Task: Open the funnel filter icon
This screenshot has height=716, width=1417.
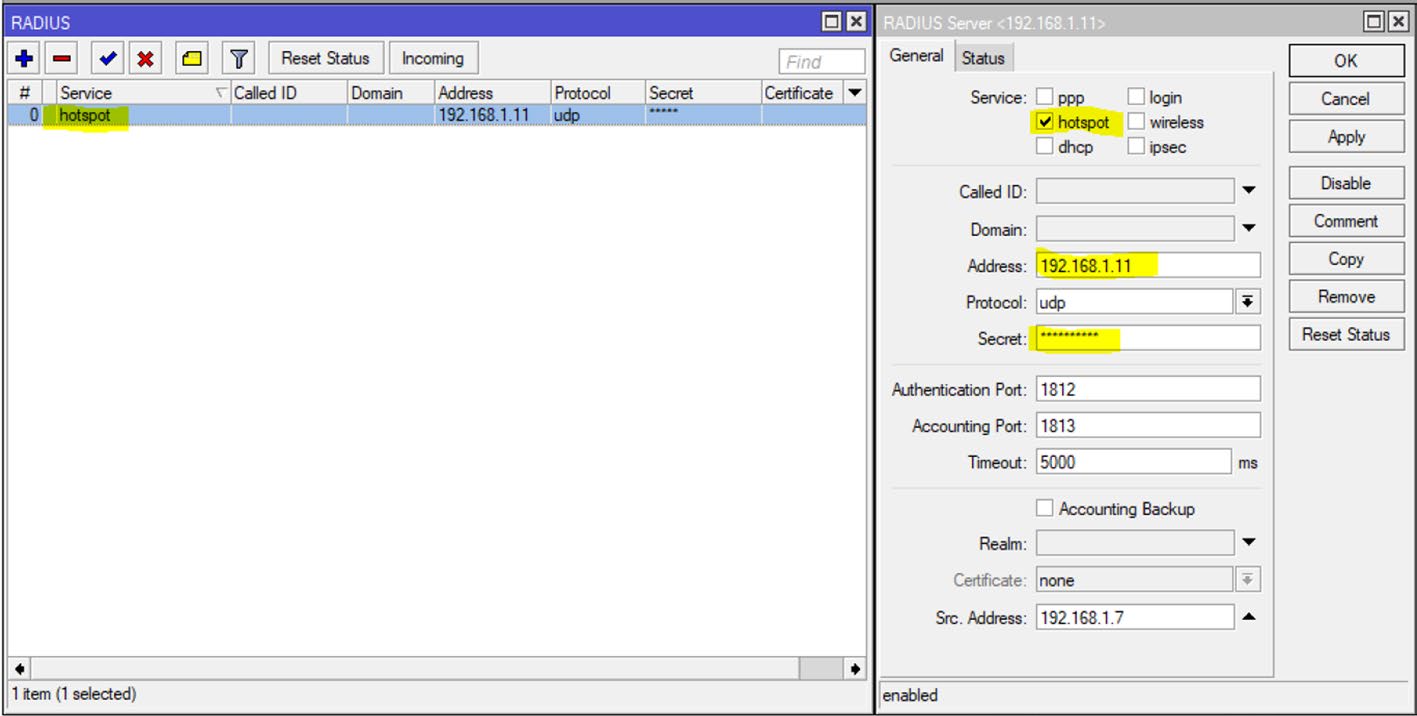Action: point(238,59)
